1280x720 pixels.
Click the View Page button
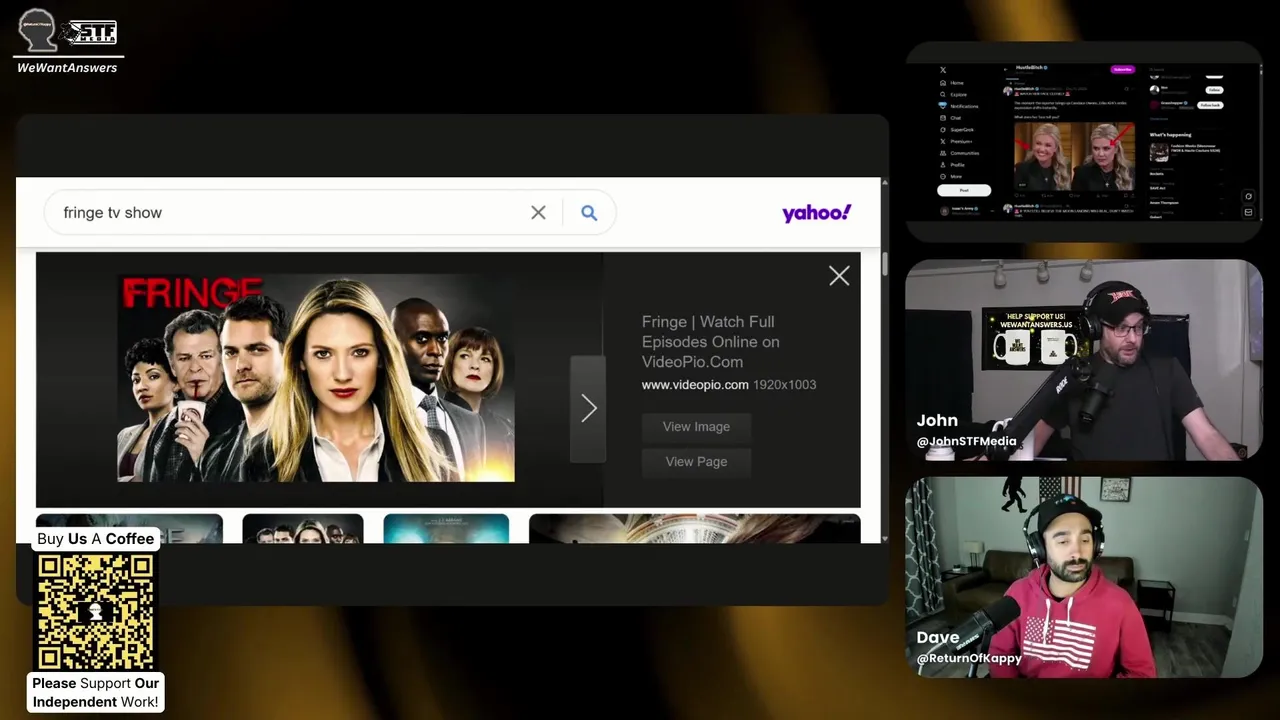click(x=696, y=461)
